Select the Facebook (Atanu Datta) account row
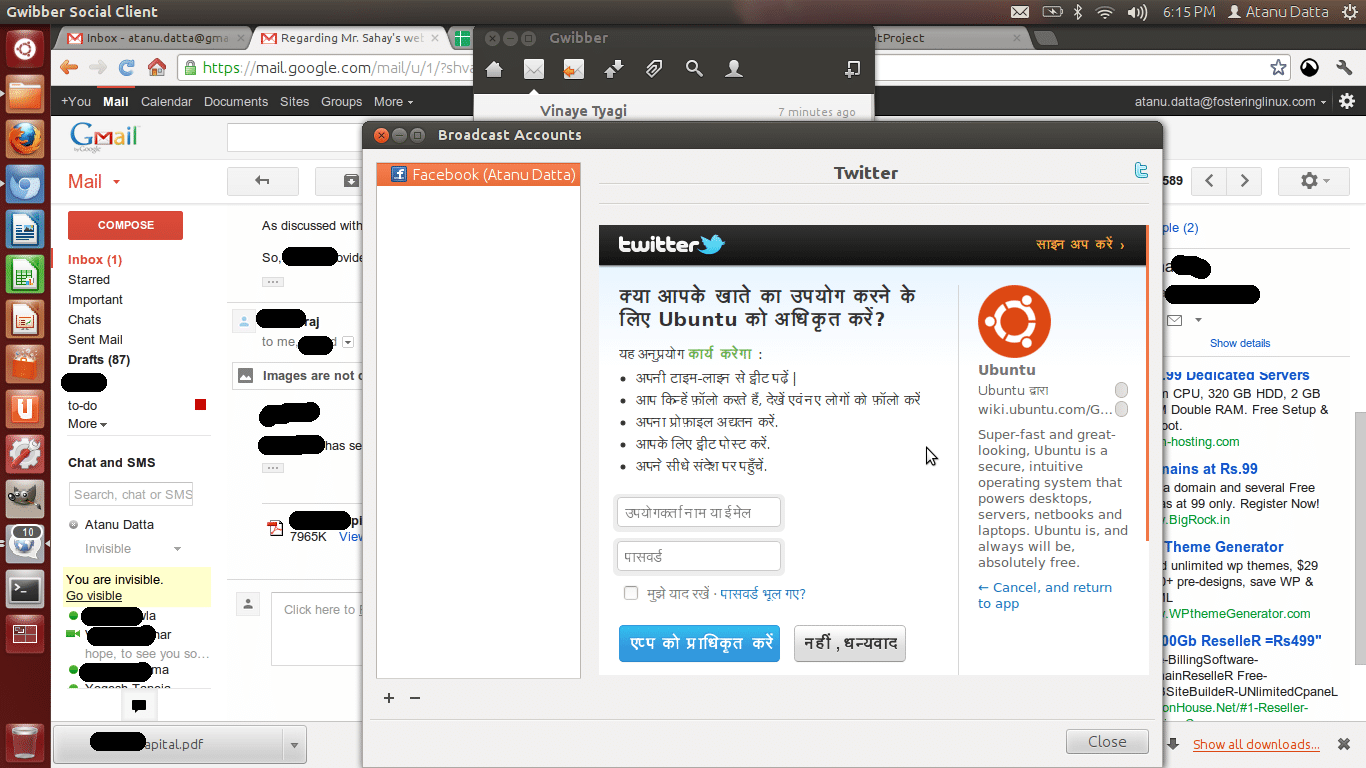Image resolution: width=1366 pixels, height=768 pixels. (x=478, y=174)
